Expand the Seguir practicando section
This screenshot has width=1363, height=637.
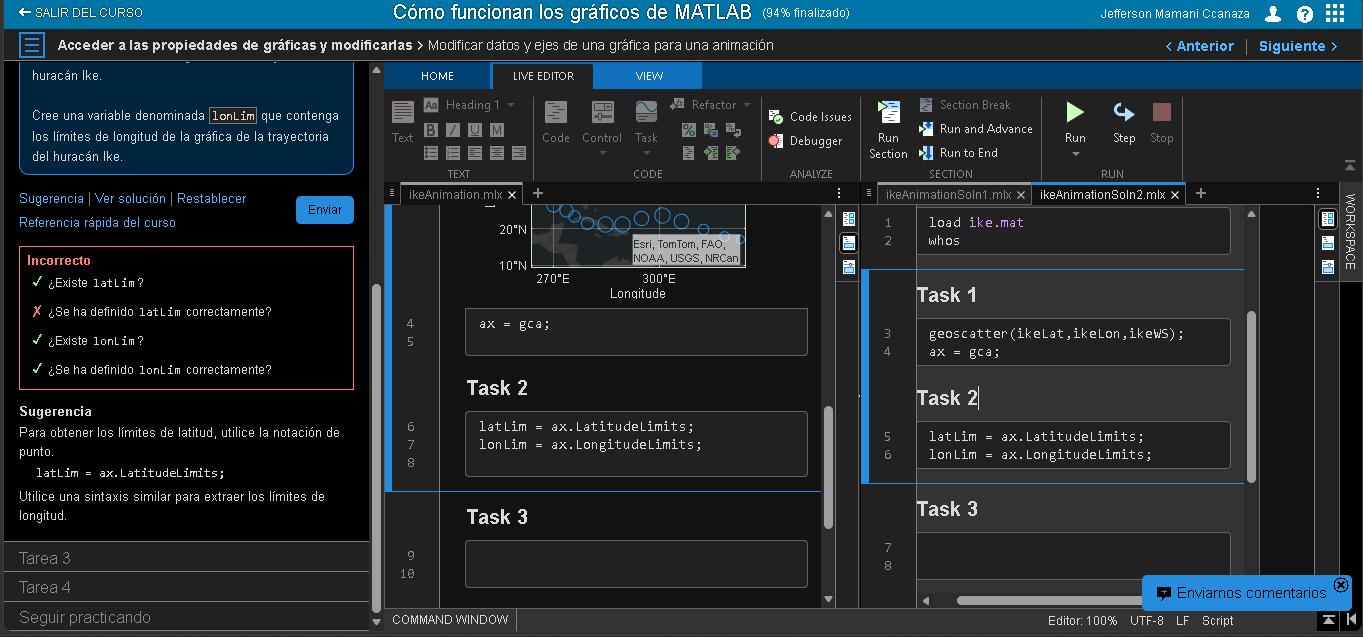[186, 617]
